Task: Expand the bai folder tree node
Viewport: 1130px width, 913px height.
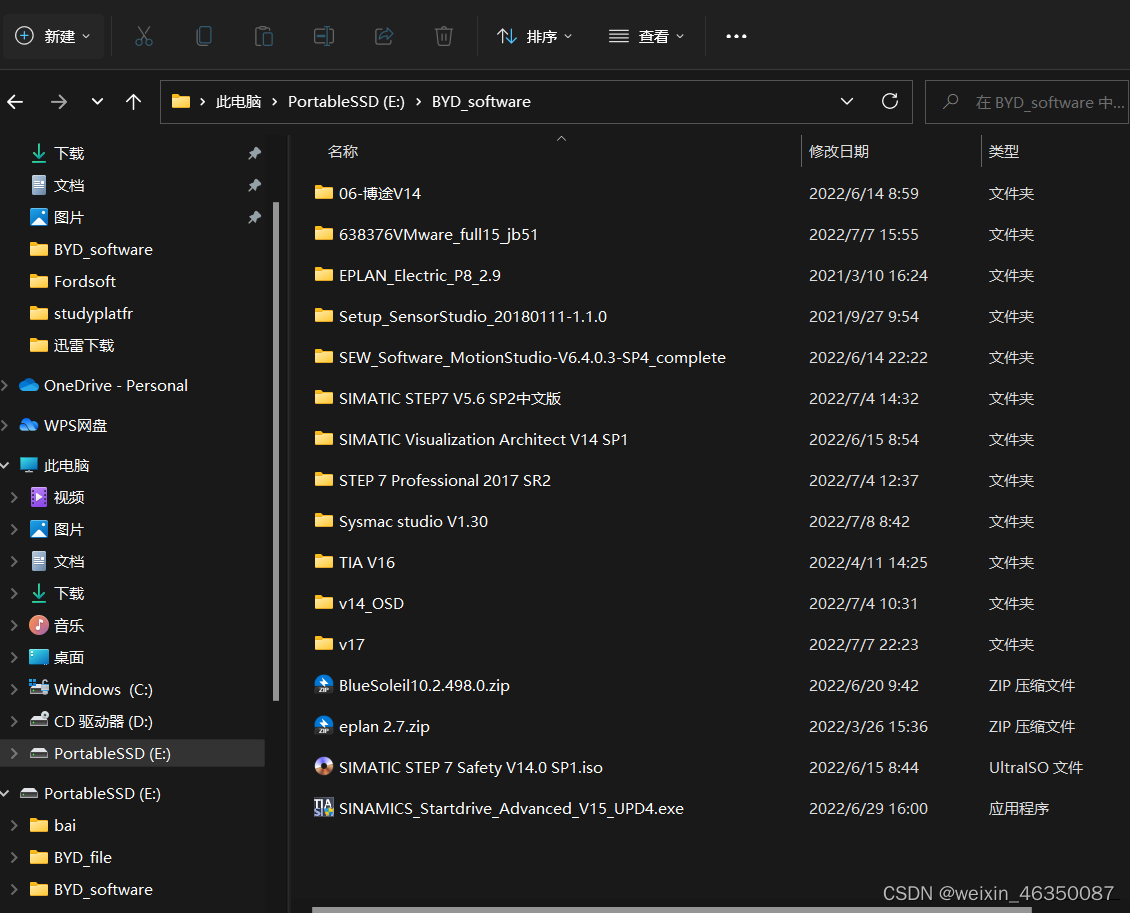Action: 14,825
